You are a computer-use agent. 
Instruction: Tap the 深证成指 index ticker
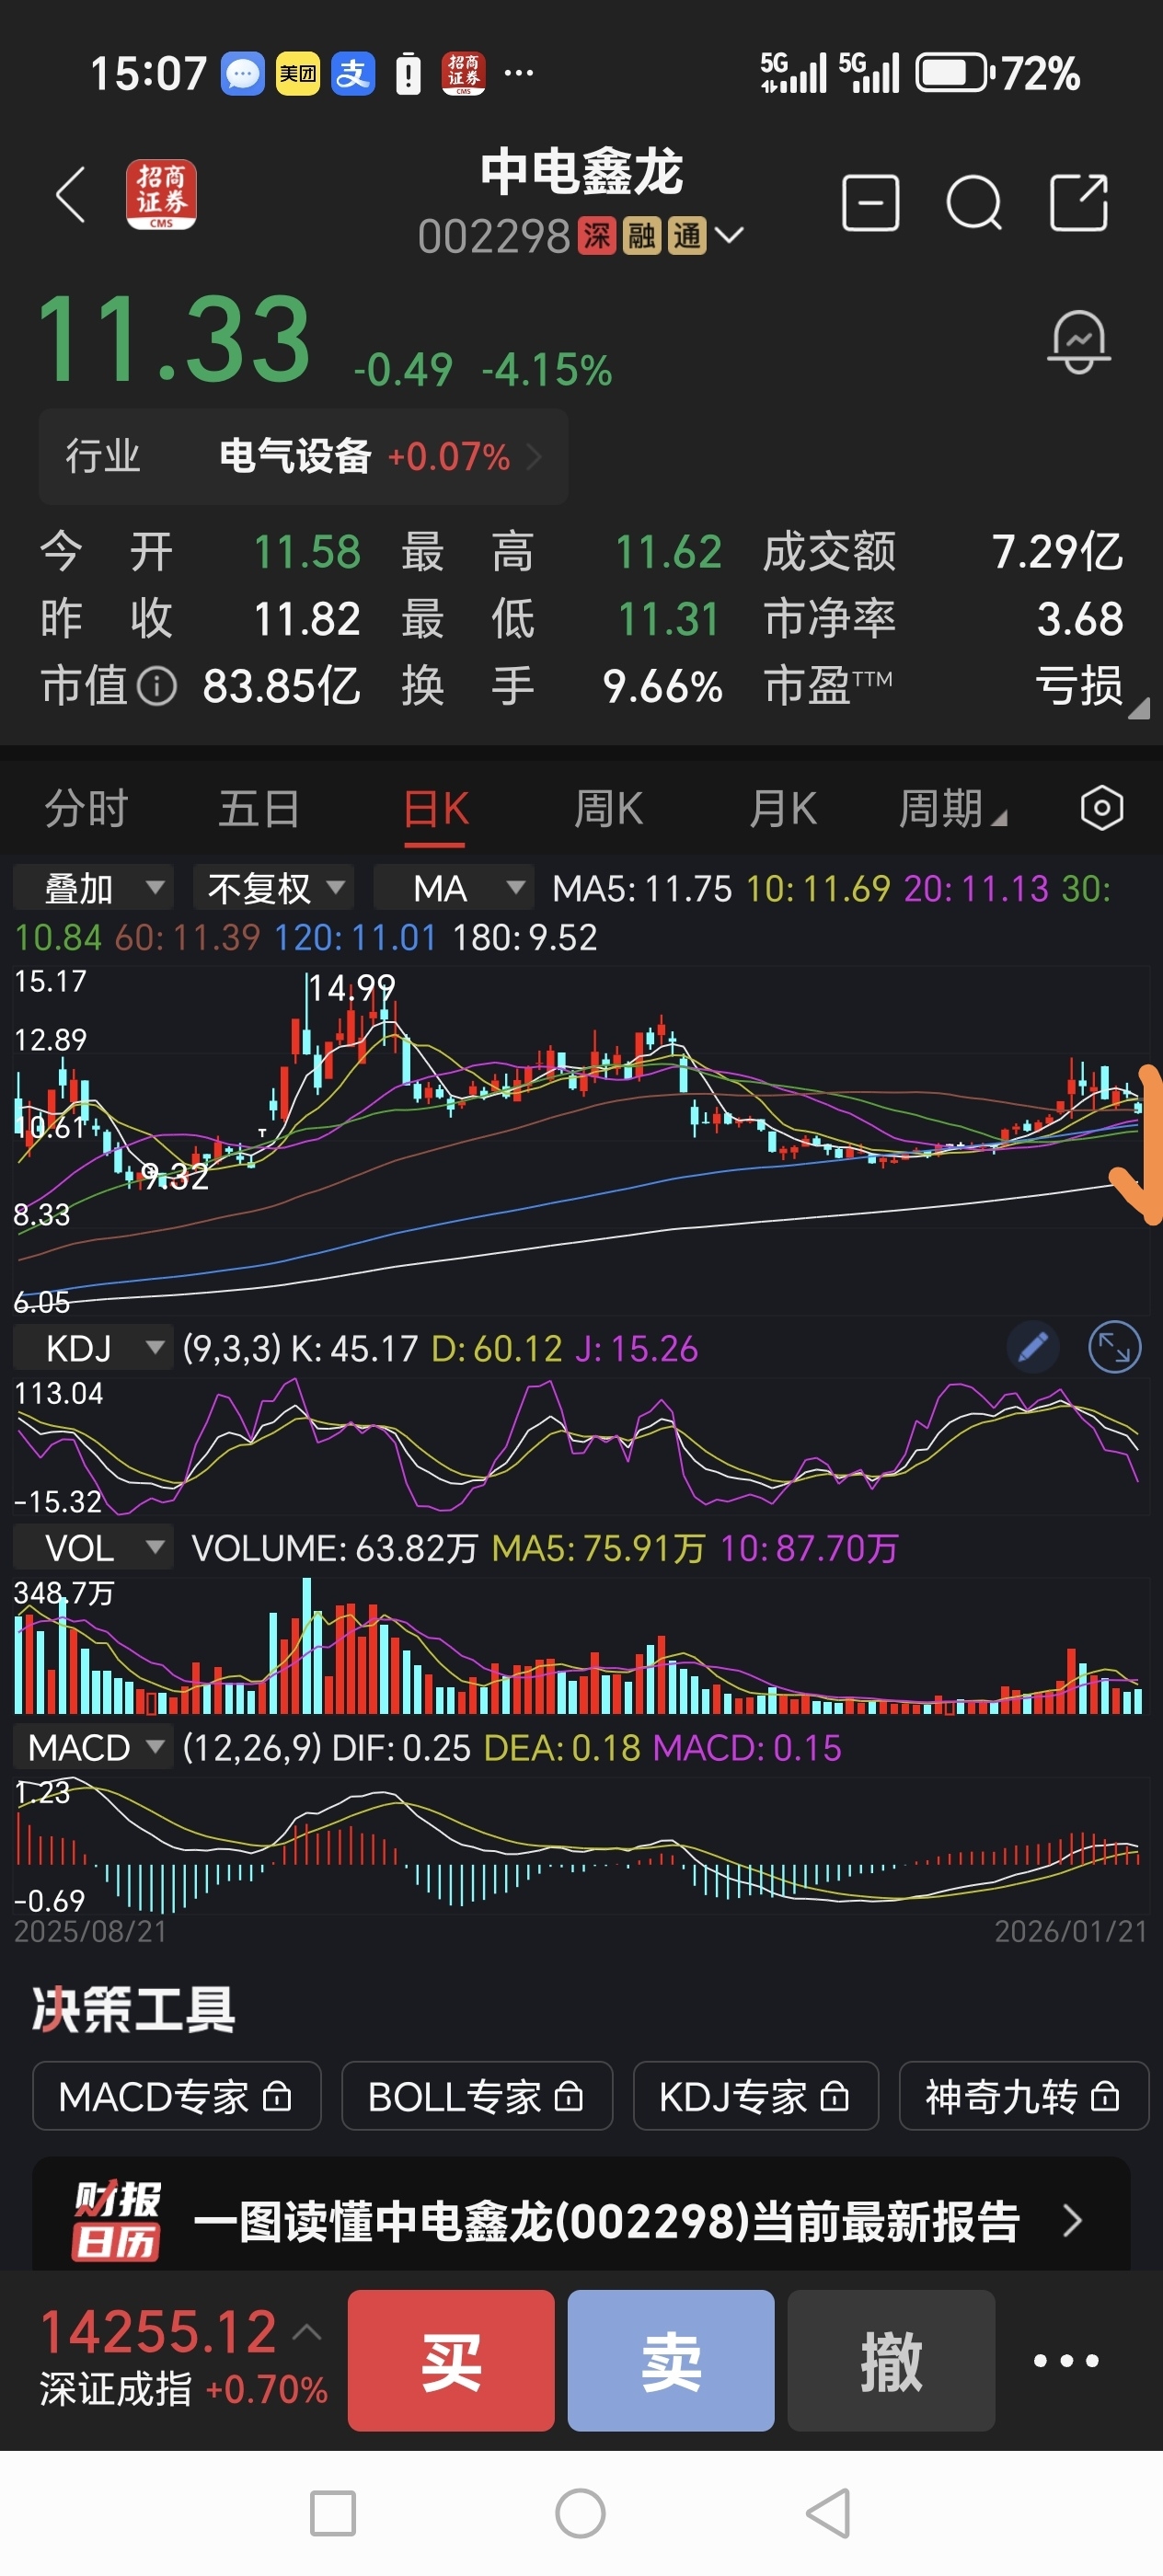click(x=183, y=2360)
